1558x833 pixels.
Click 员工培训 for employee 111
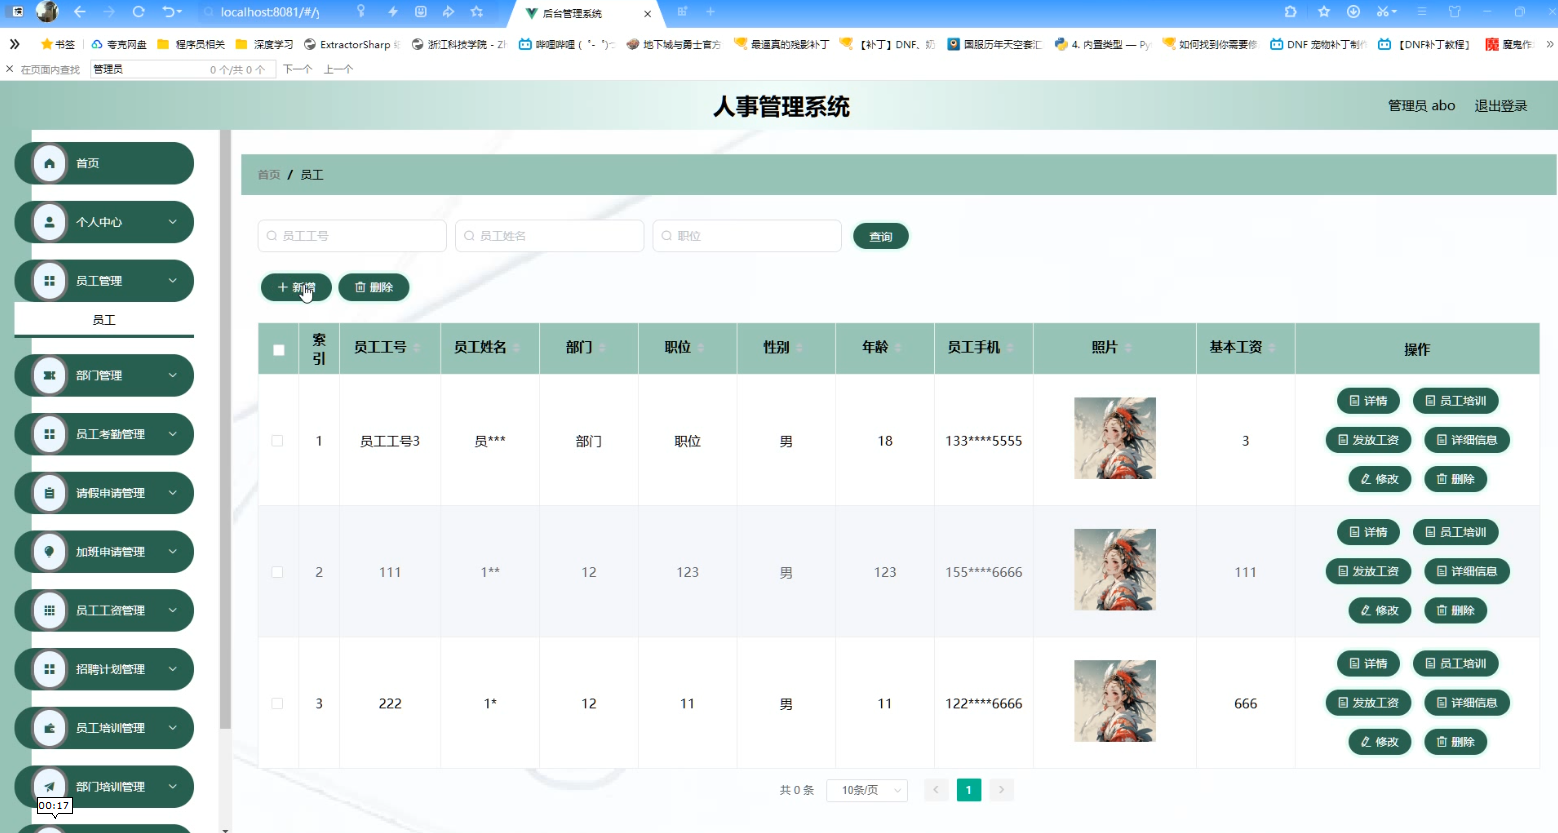1455,532
